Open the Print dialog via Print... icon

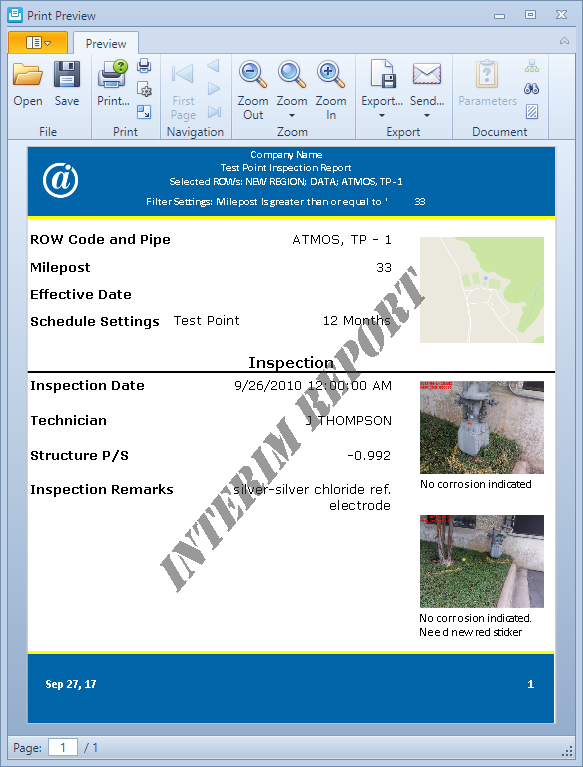click(113, 73)
